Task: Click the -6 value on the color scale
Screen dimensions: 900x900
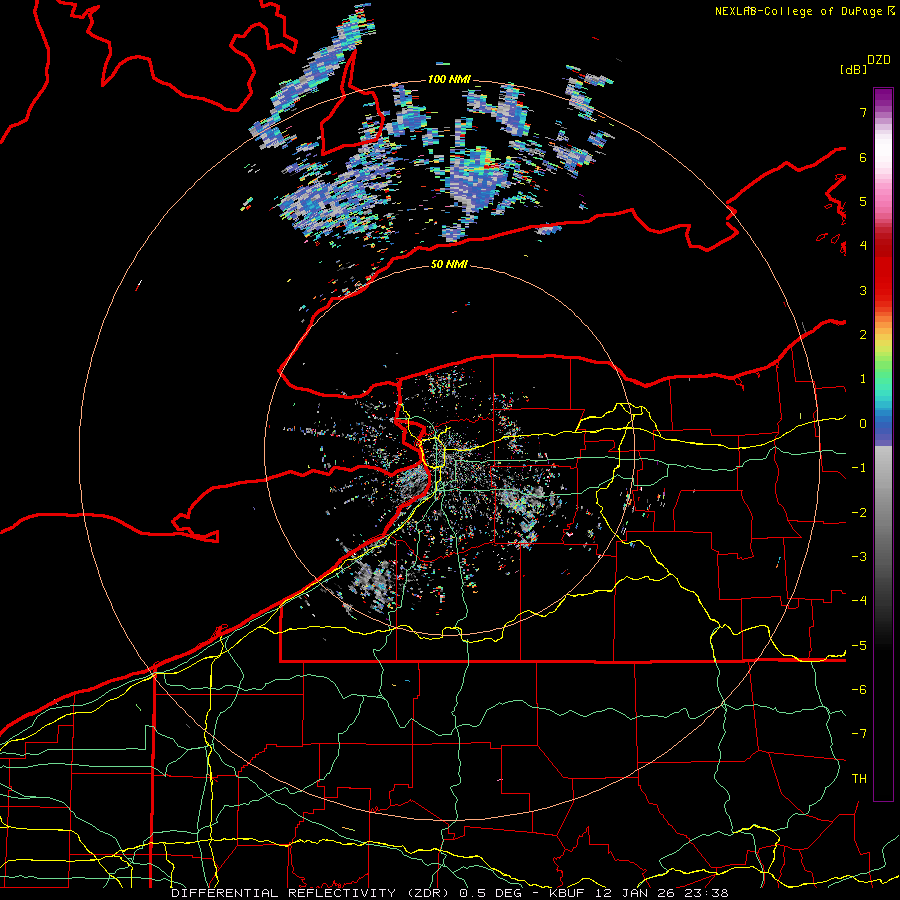Action: tap(859, 690)
